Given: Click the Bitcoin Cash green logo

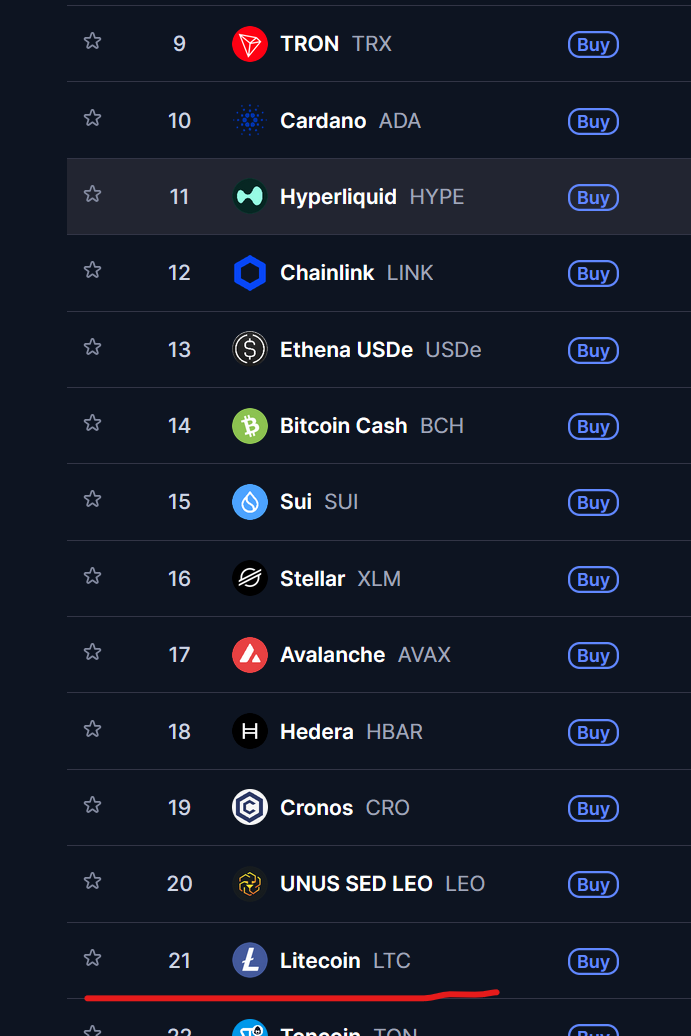Looking at the screenshot, I should (250, 426).
